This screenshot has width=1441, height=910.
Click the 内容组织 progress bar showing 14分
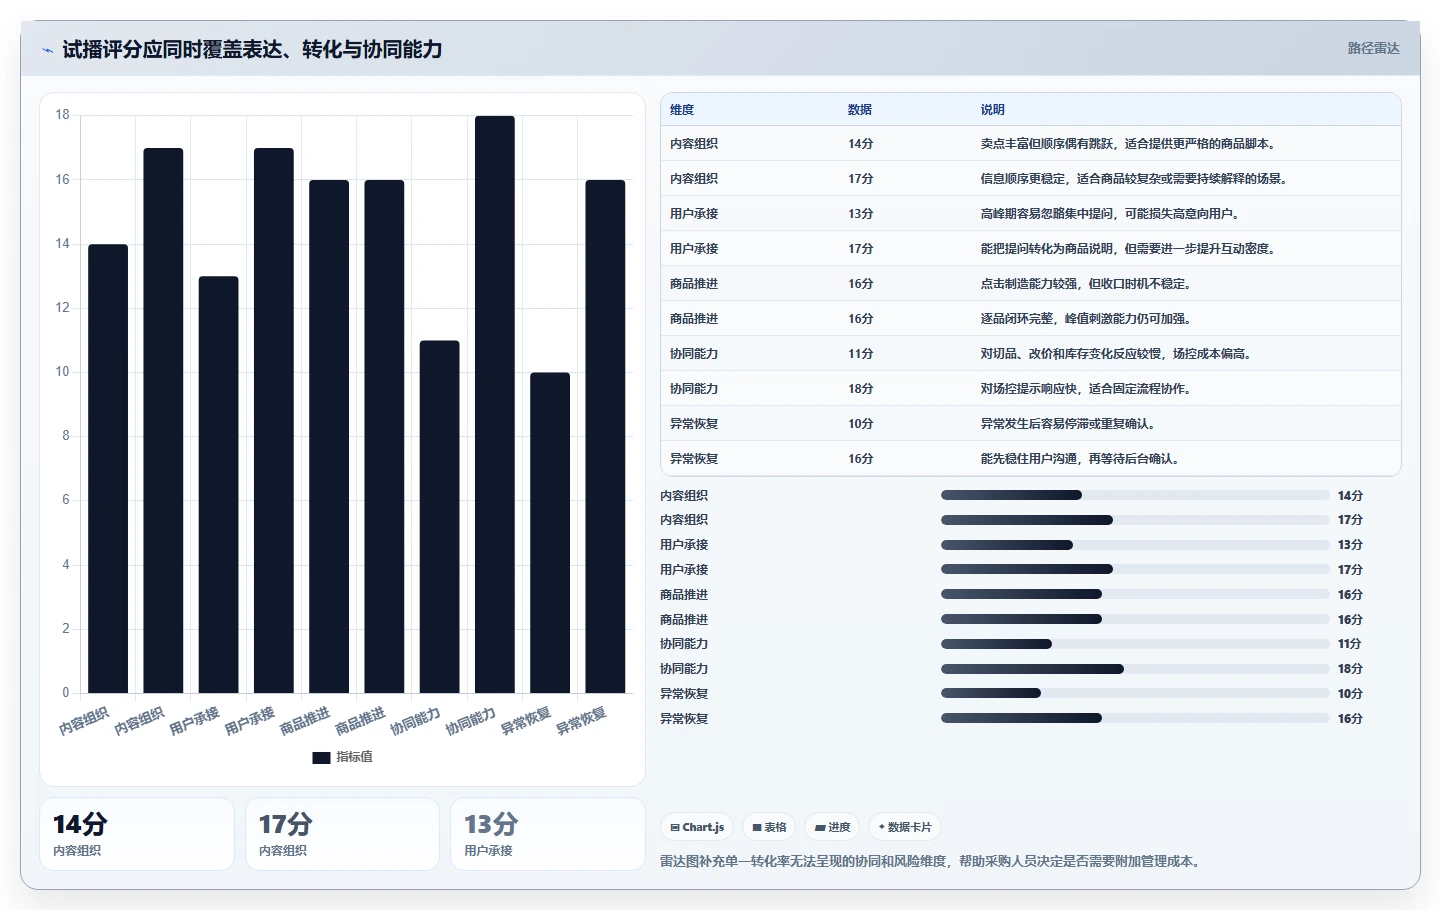pyautogui.click(x=1135, y=495)
